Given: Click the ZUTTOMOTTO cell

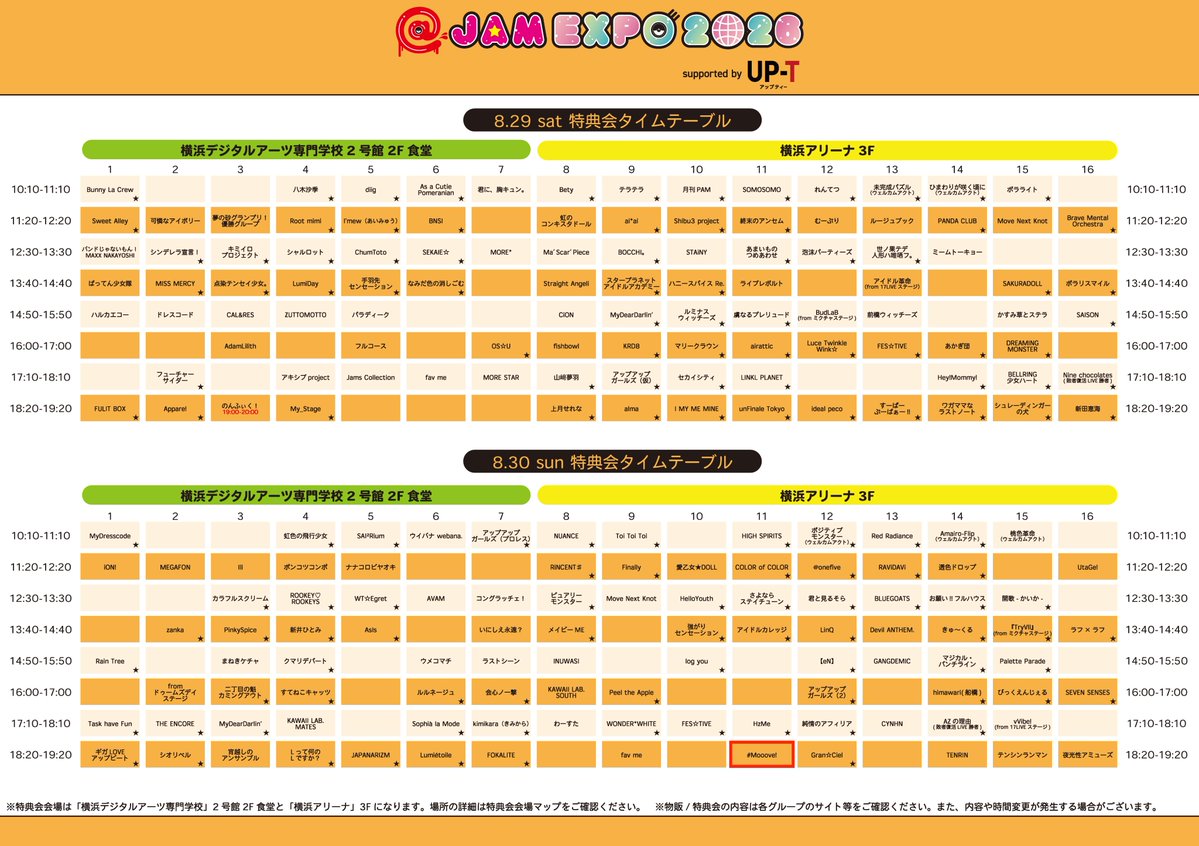Looking at the screenshot, I should (306, 314).
